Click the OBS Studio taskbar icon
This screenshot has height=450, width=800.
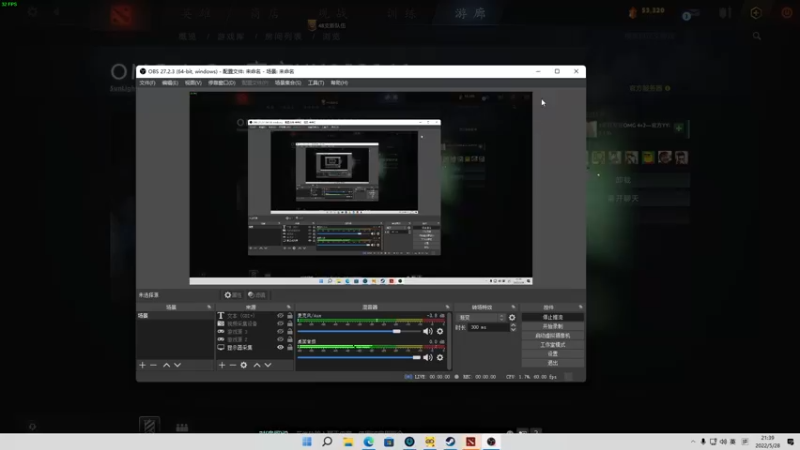coord(491,441)
